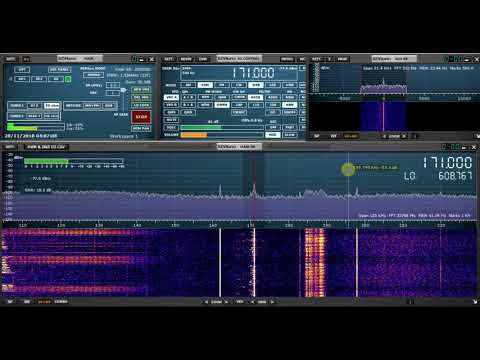
Task: Toggle the LO LOCK button
Action: (x=141, y=106)
